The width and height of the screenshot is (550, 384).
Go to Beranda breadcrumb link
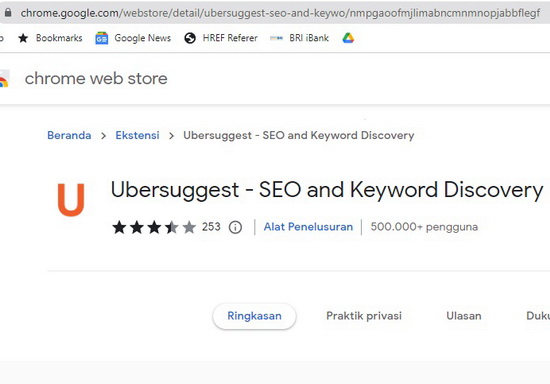[69, 135]
